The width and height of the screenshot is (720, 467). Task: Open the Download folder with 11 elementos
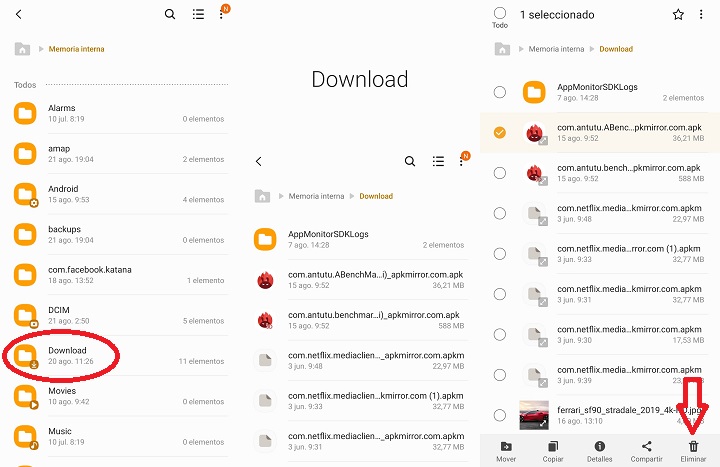tap(119, 356)
